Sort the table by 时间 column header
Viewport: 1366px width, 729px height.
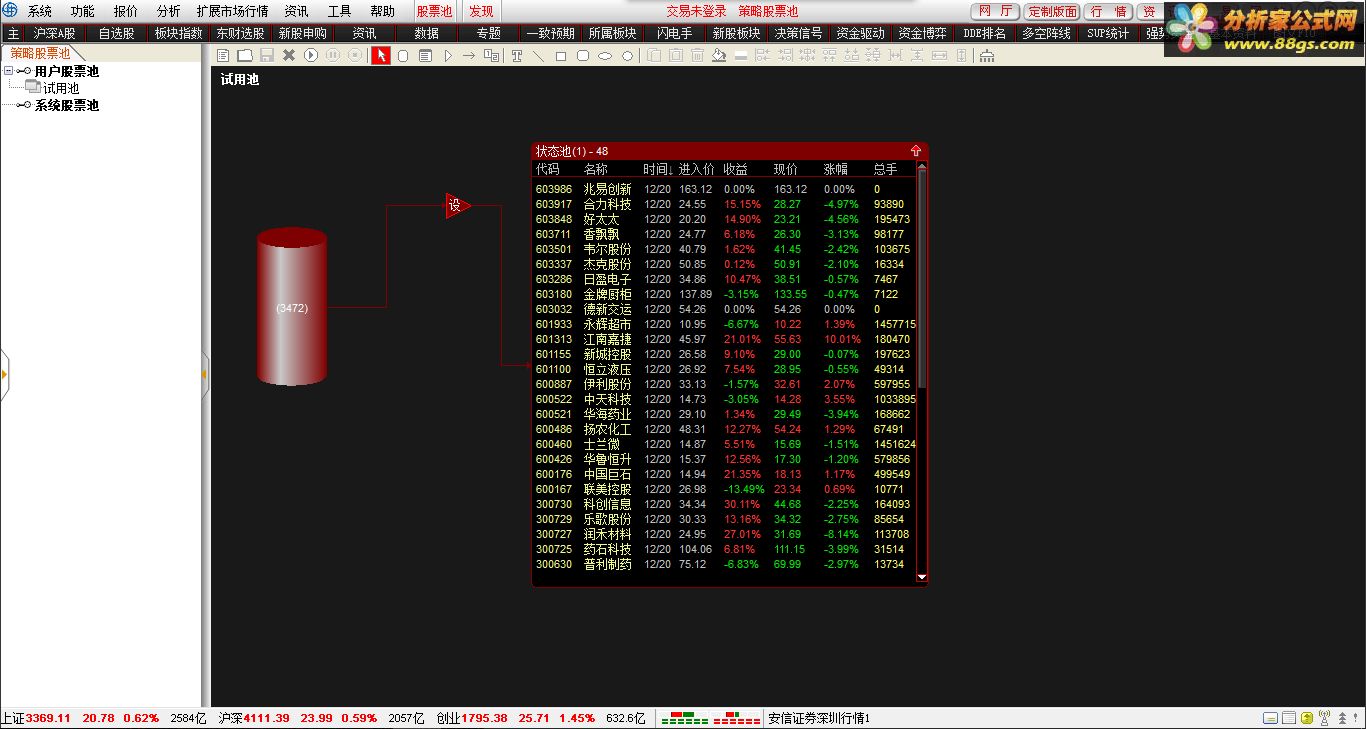(x=658, y=169)
